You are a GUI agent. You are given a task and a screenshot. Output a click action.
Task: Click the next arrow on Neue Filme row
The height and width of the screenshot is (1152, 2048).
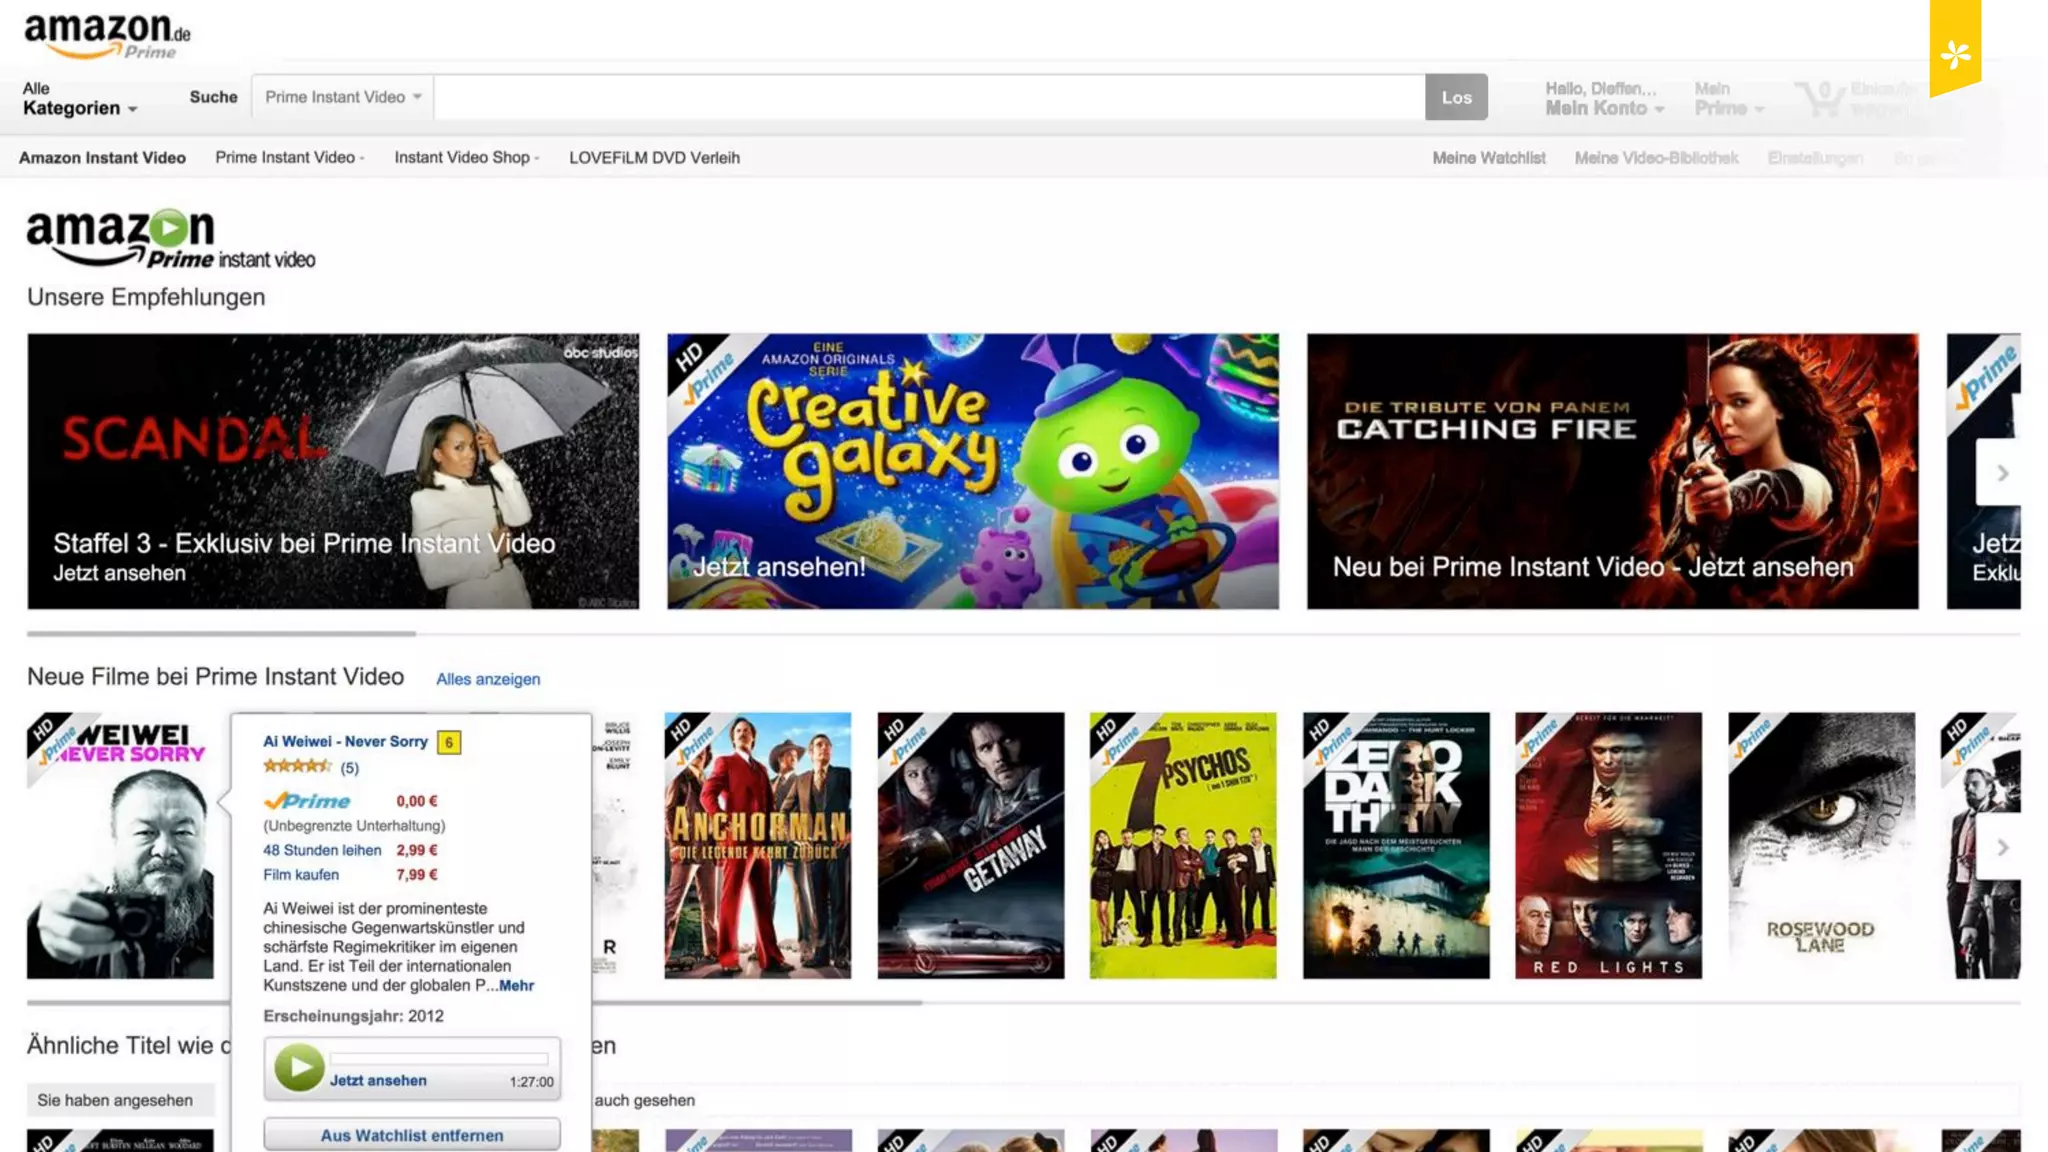(x=2001, y=847)
